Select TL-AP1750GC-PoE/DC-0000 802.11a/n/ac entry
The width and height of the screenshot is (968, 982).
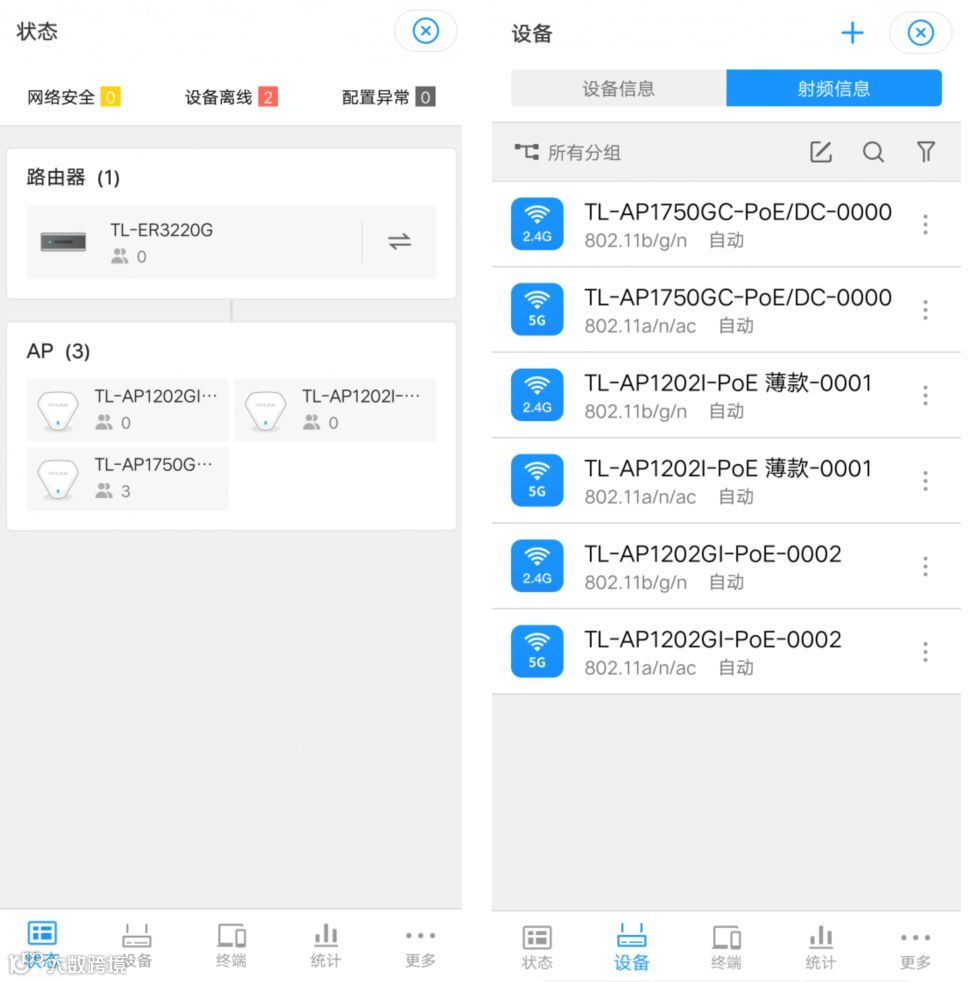[x=726, y=310]
